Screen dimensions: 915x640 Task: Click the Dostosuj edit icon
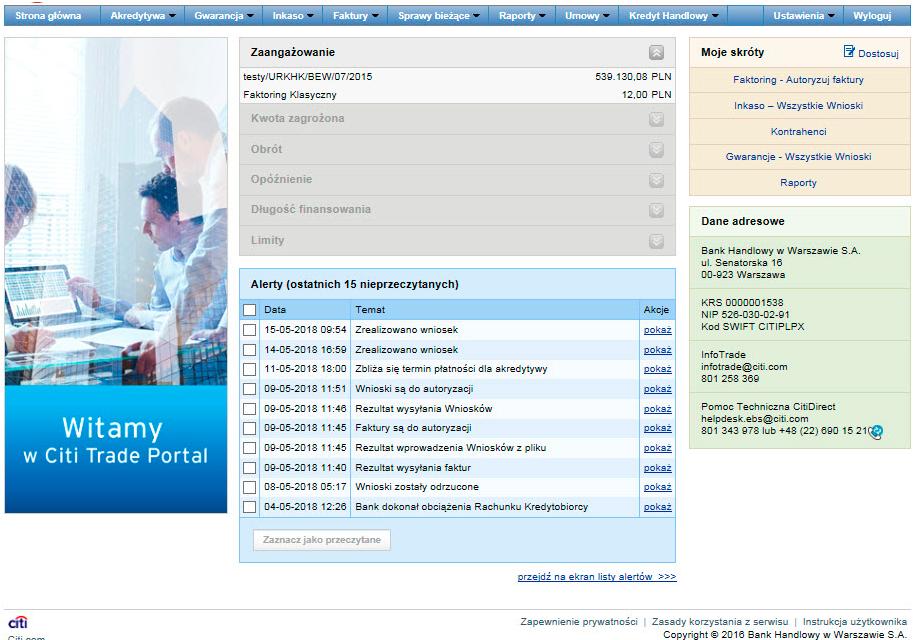pos(849,52)
